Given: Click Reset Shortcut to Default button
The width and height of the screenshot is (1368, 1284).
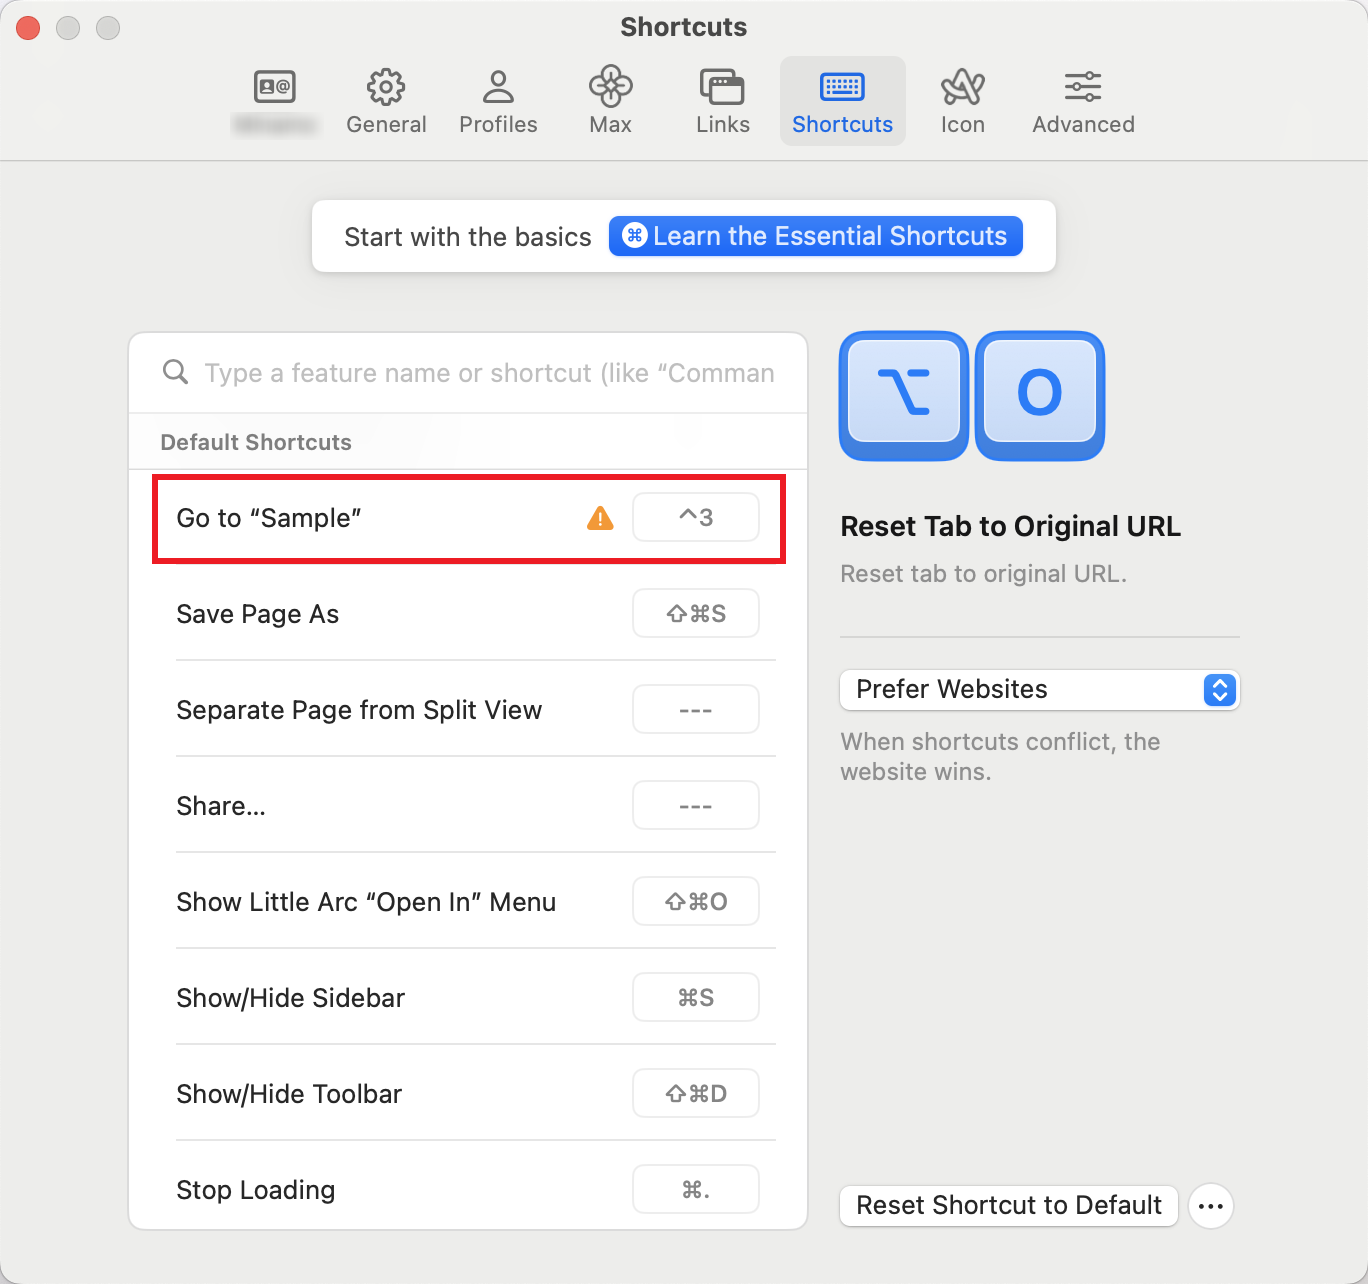Looking at the screenshot, I should 1008,1206.
